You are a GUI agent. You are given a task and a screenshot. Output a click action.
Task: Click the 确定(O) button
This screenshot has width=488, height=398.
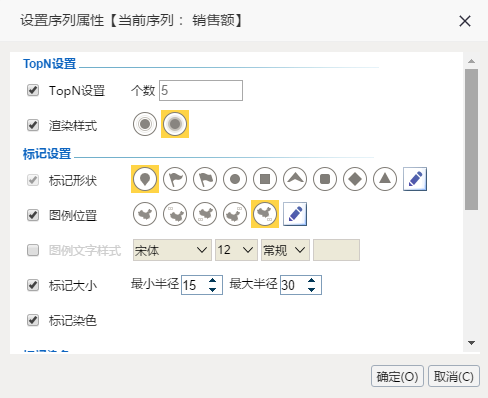(x=397, y=376)
